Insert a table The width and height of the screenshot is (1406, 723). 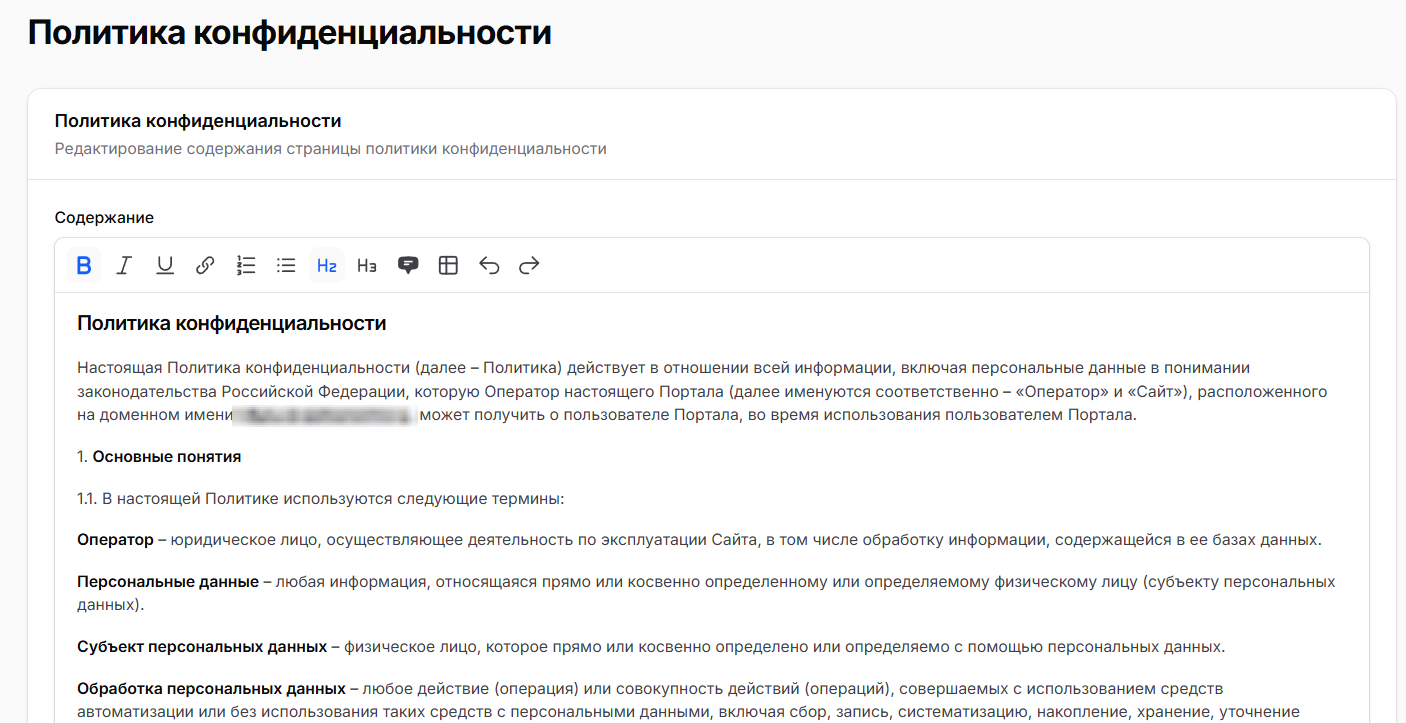(448, 265)
